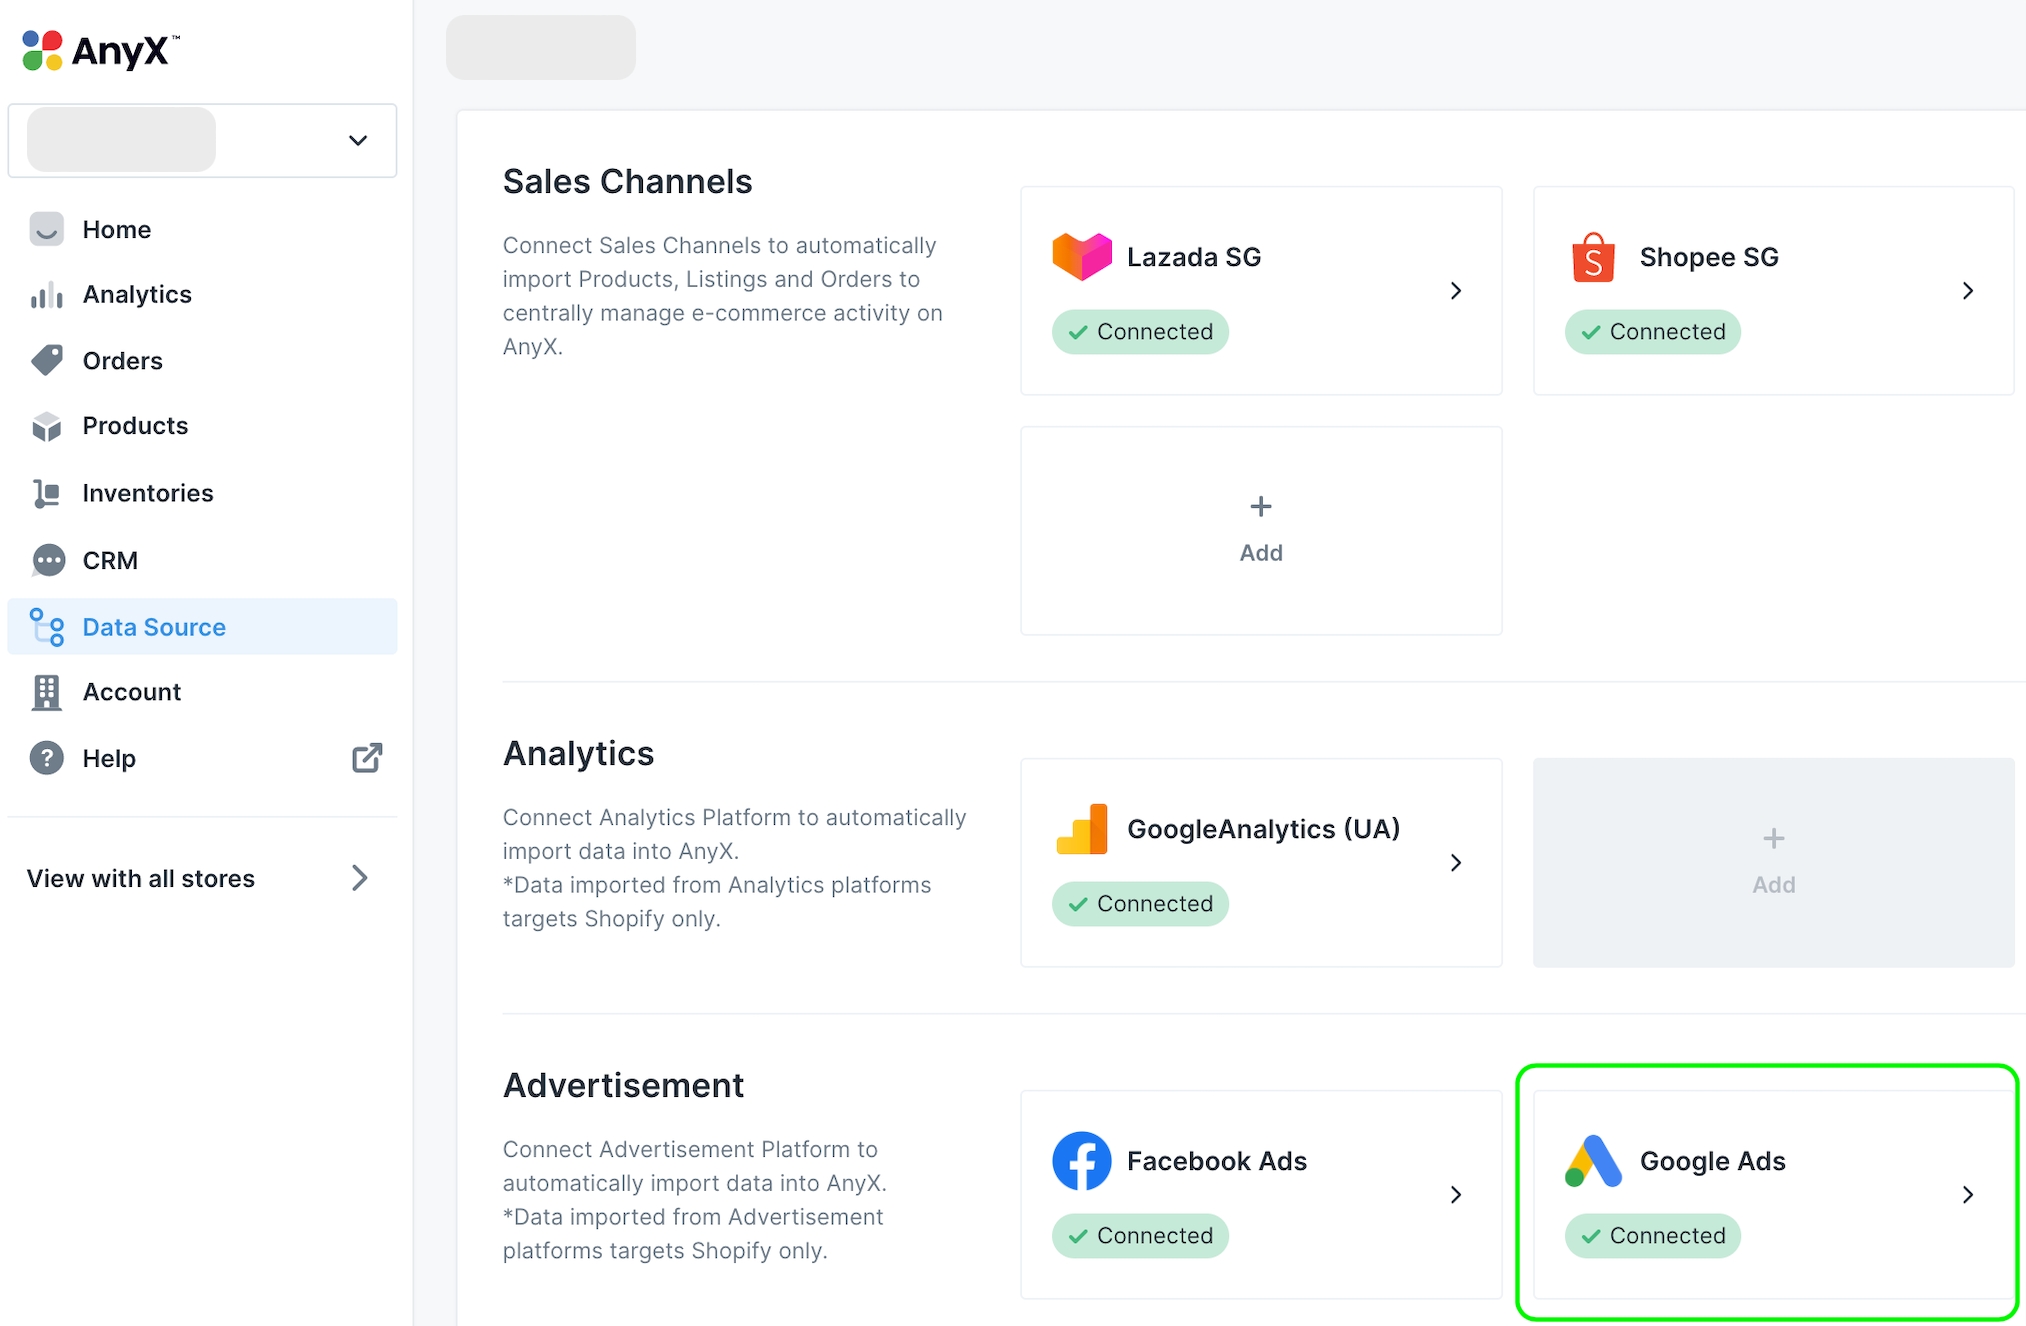Click the Inventories cart icon
This screenshot has height=1326, width=2026.
coord(47,493)
